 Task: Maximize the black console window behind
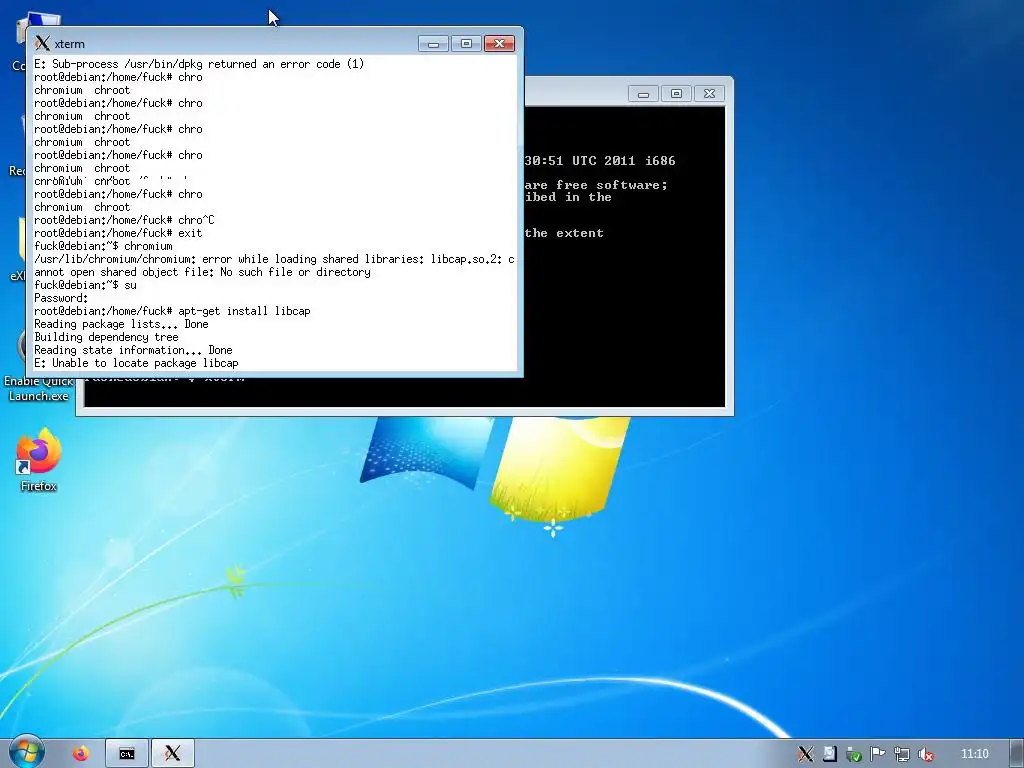(x=676, y=93)
